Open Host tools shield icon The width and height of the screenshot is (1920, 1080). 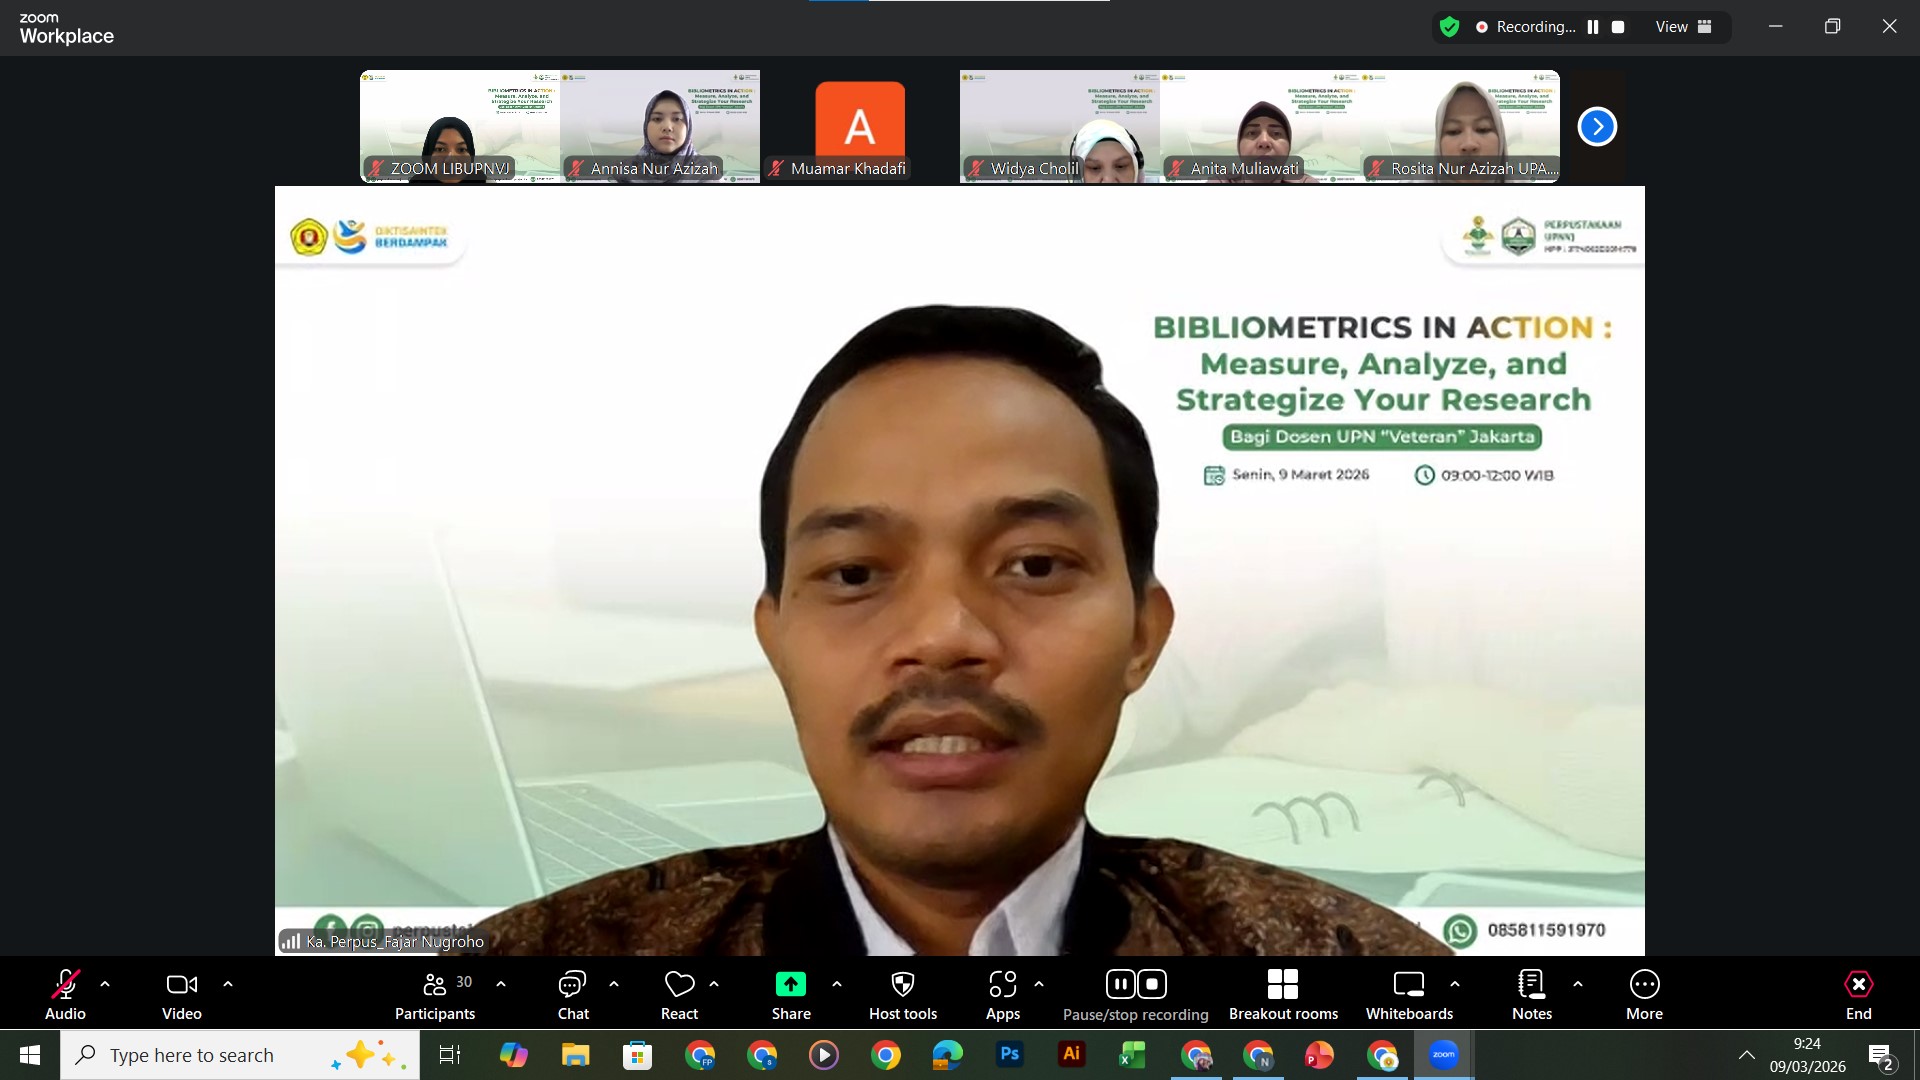point(902,985)
